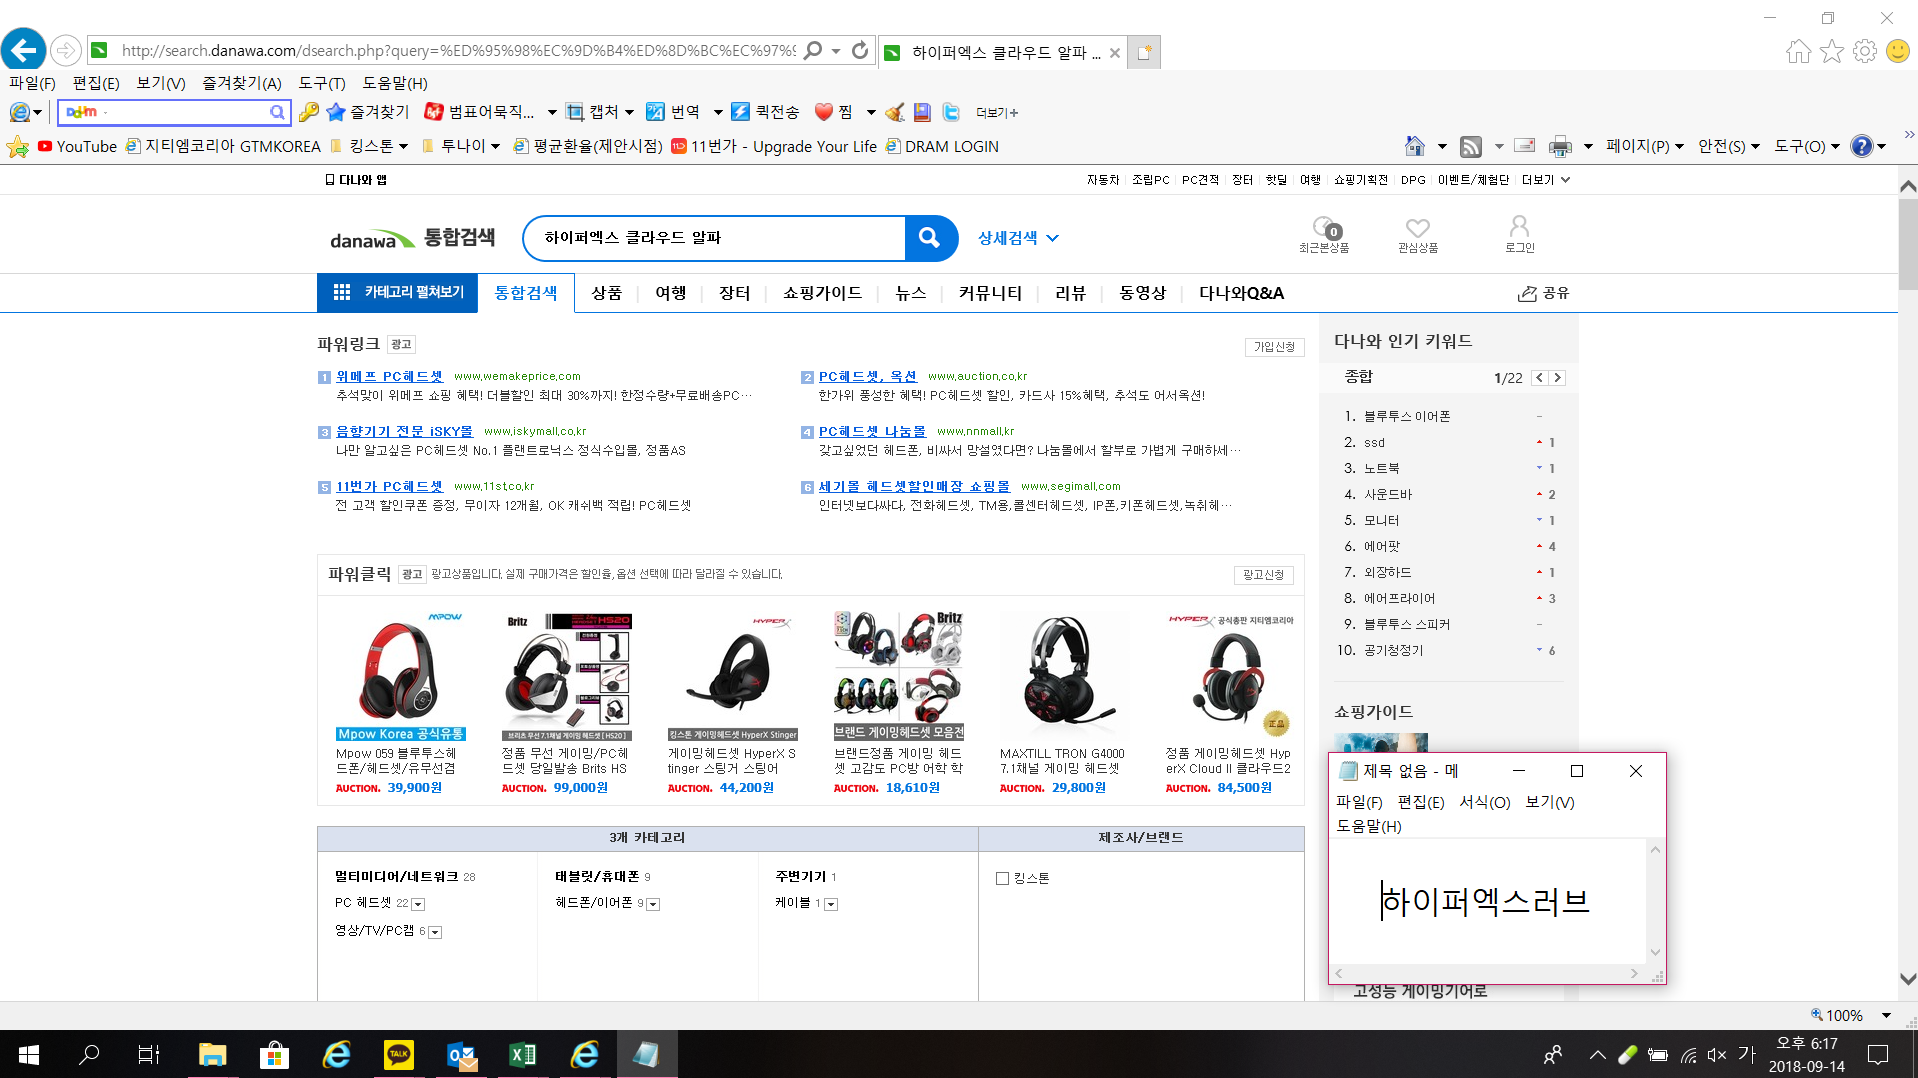Image resolution: width=1918 pixels, height=1078 pixels.
Task: Click the 찜 heart toolbar icon
Action: (823, 112)
